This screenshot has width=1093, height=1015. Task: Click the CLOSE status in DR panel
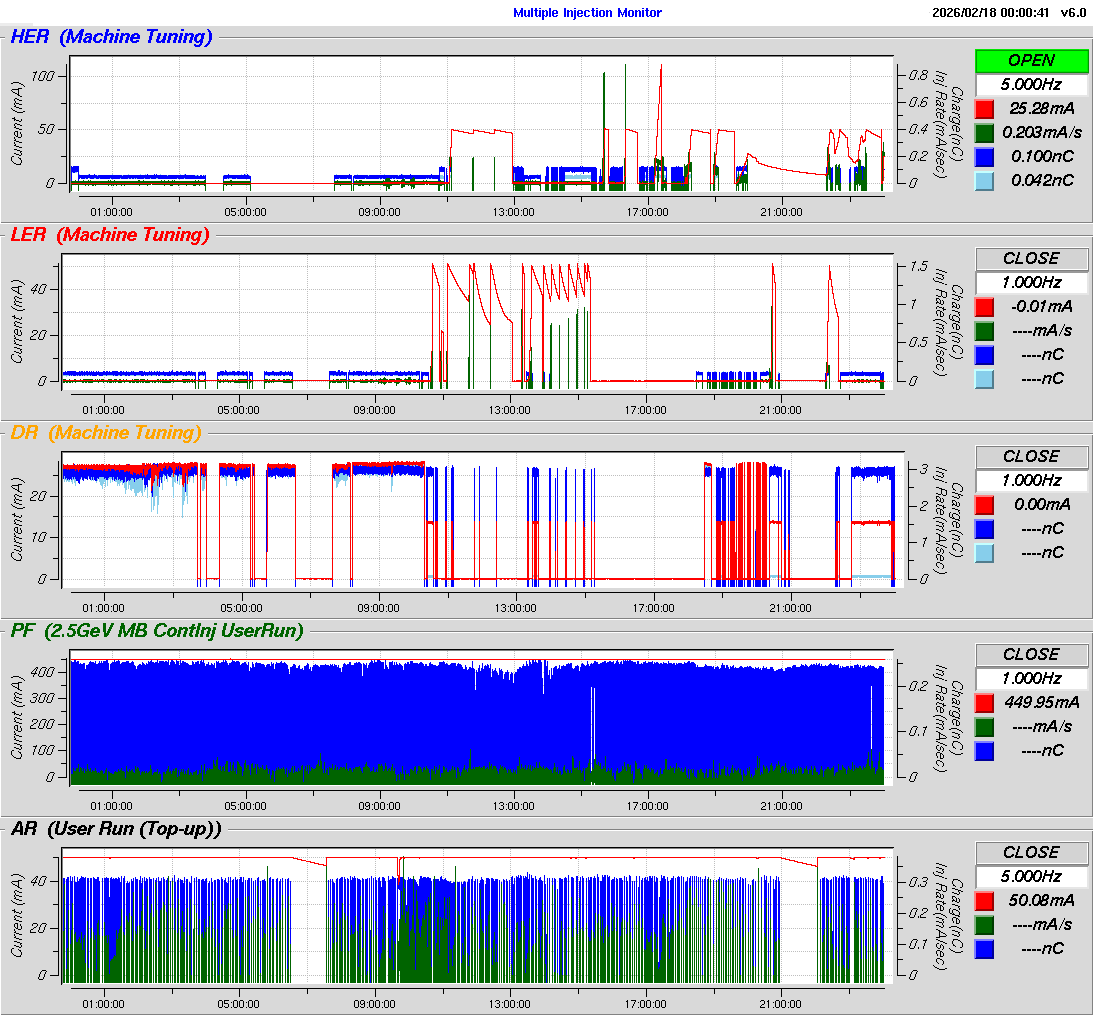tap(1031, 456)
